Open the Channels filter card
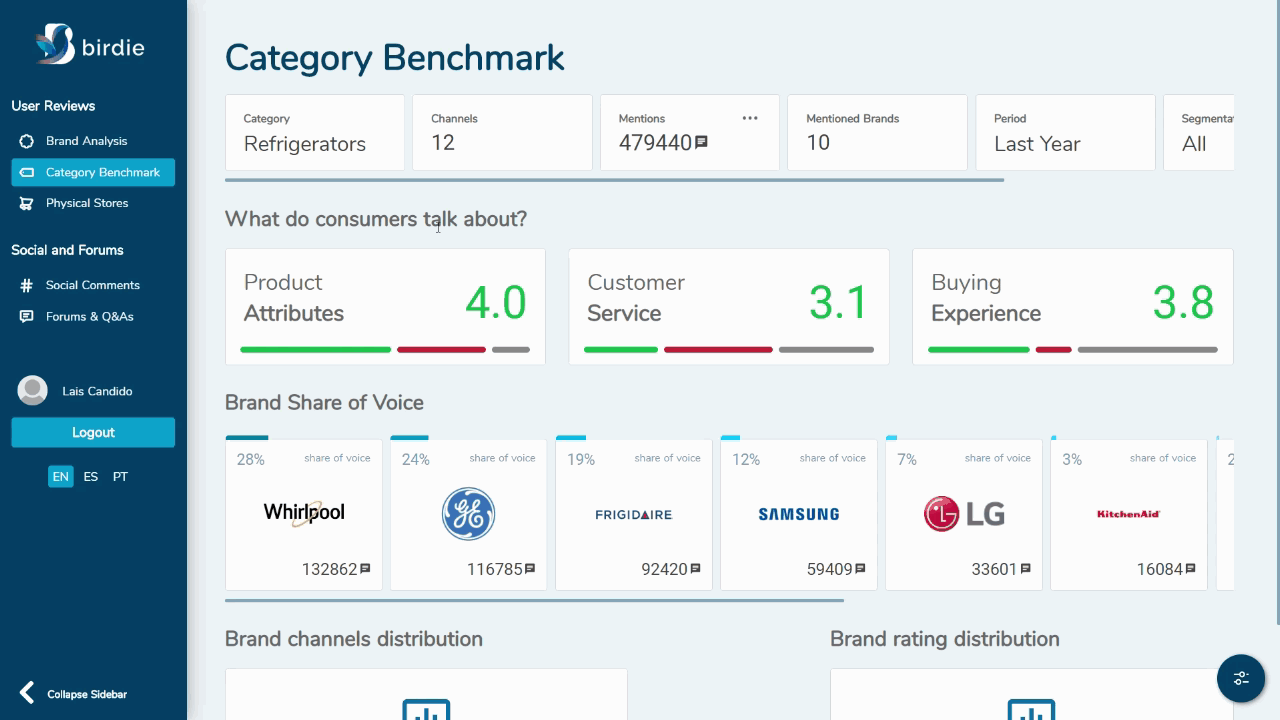Image resolution: width=1280 pixels, height=720 pixels. [x=502, y=133]
